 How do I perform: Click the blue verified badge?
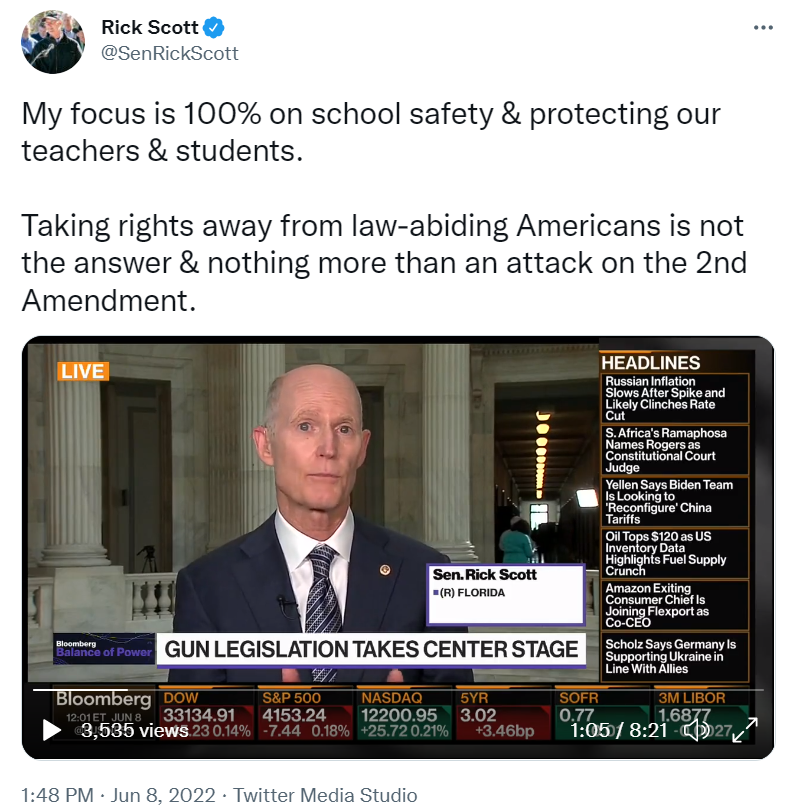213,27
